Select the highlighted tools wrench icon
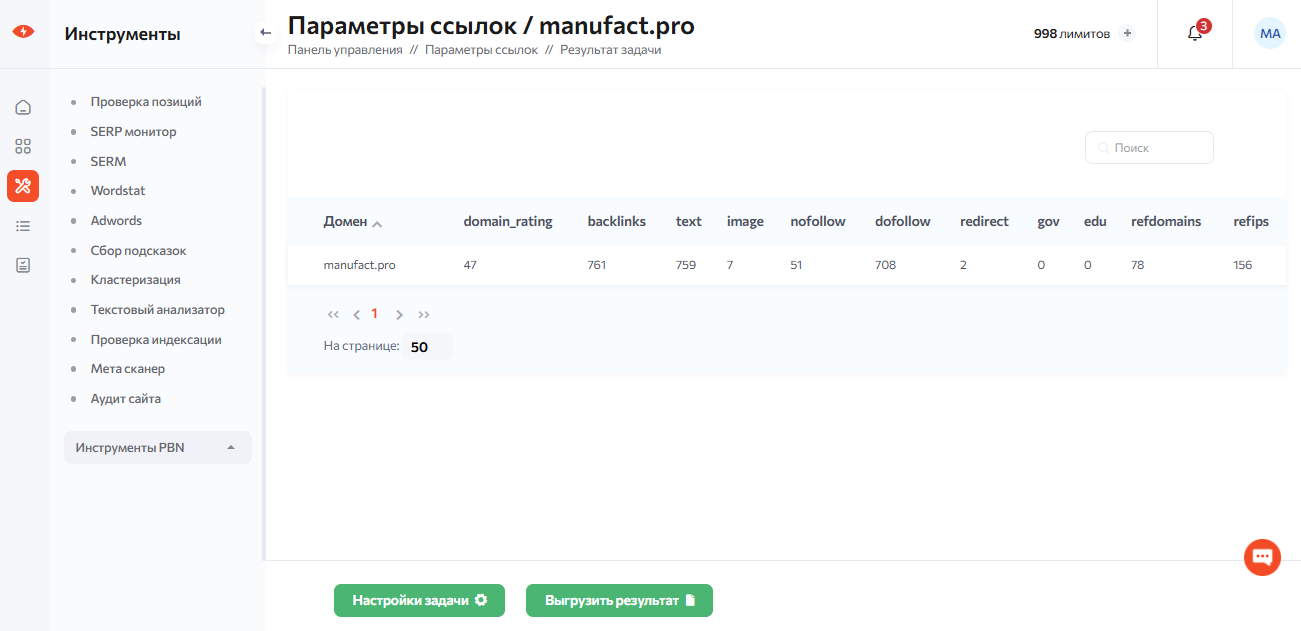 point(23,185)
